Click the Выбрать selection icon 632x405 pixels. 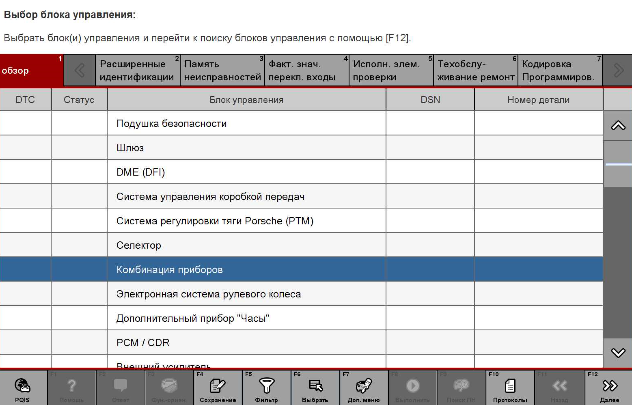315,387
